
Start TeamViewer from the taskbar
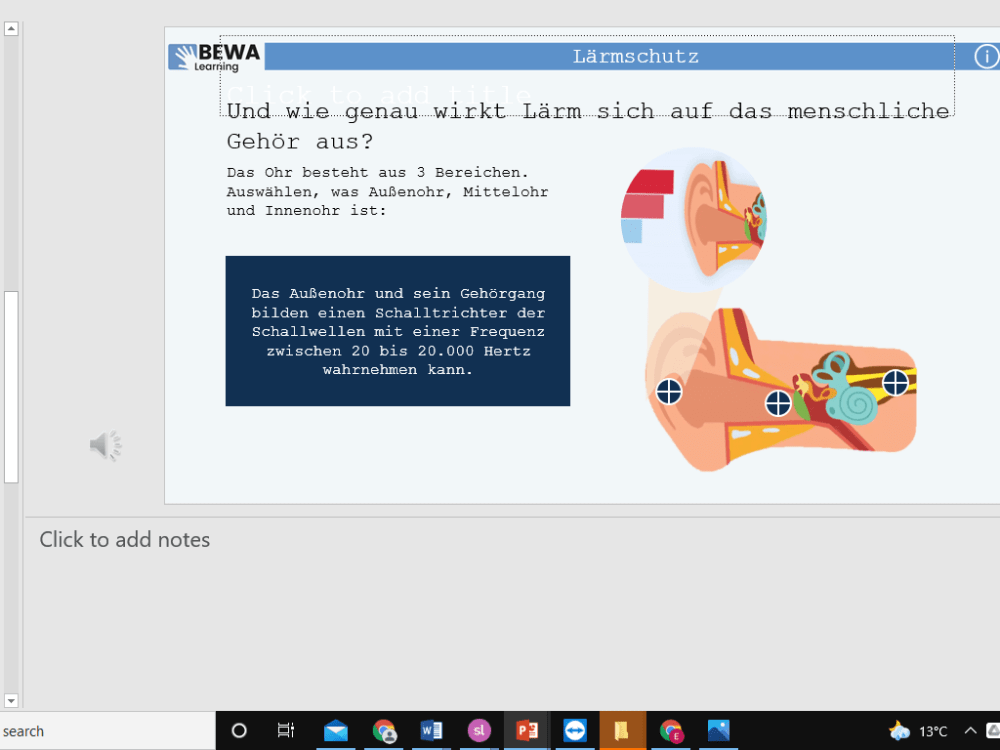tap(576, 731)
